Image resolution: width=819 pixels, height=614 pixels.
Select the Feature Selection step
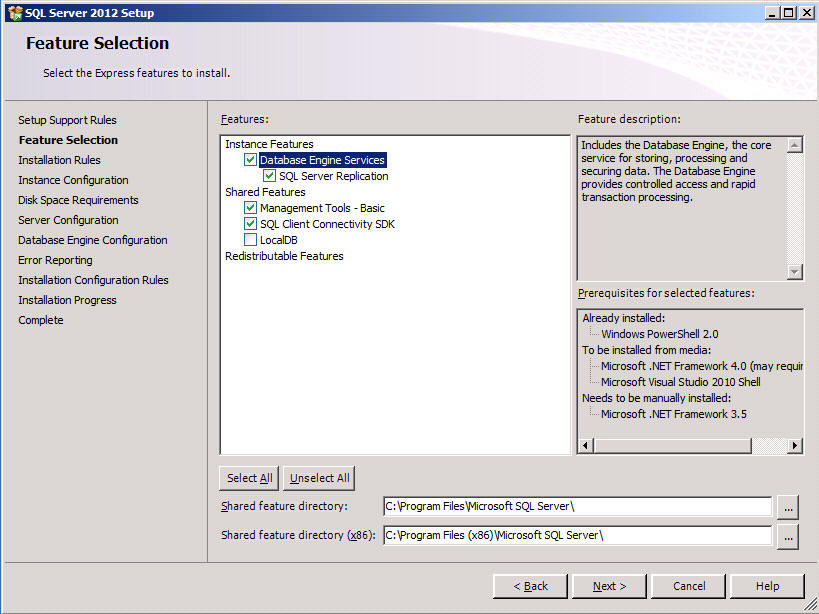pos(68,140)
